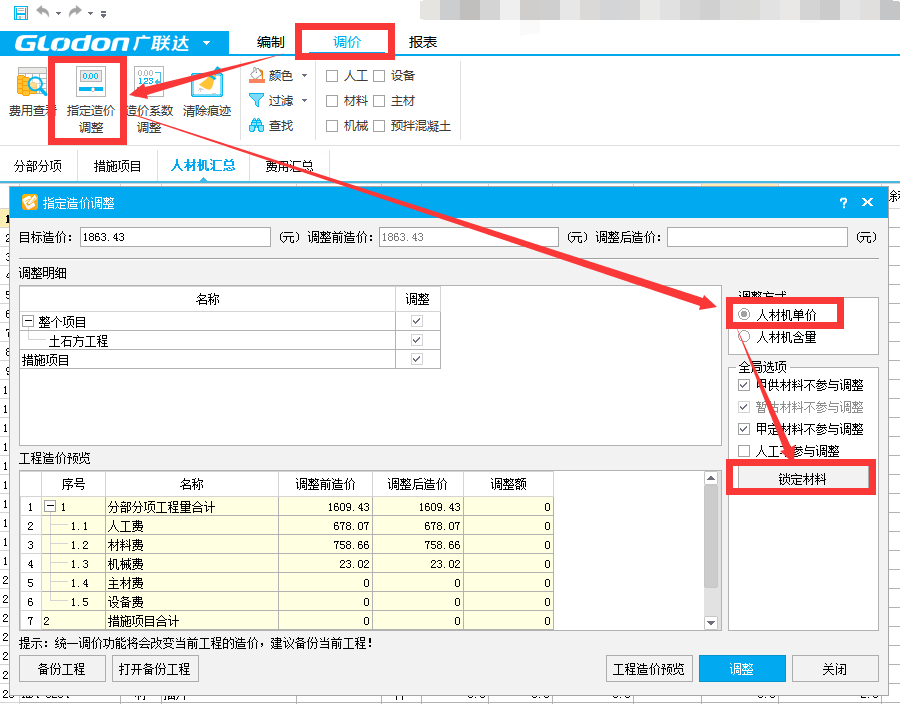Enable 人工不参与调整 option
900x704 pixels.
pyautogui.click(x=744, y=452)
